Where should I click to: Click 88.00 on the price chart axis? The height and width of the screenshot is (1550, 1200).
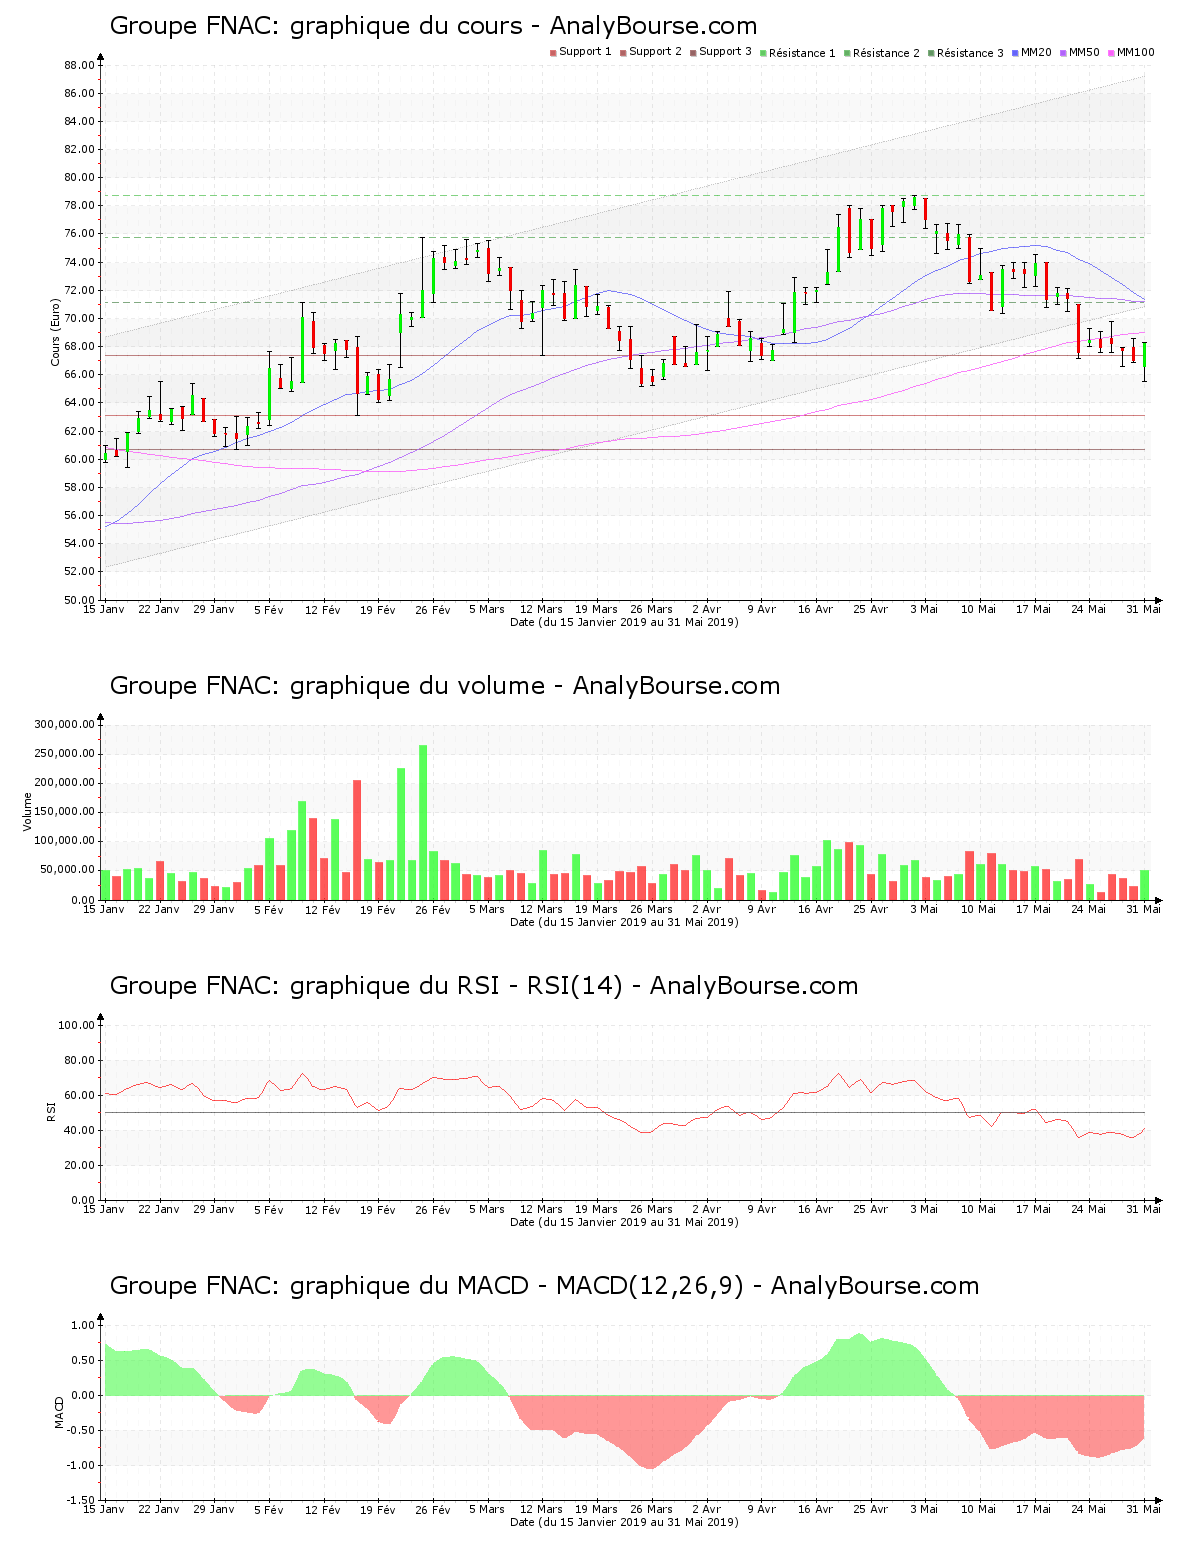click(79, 65)
